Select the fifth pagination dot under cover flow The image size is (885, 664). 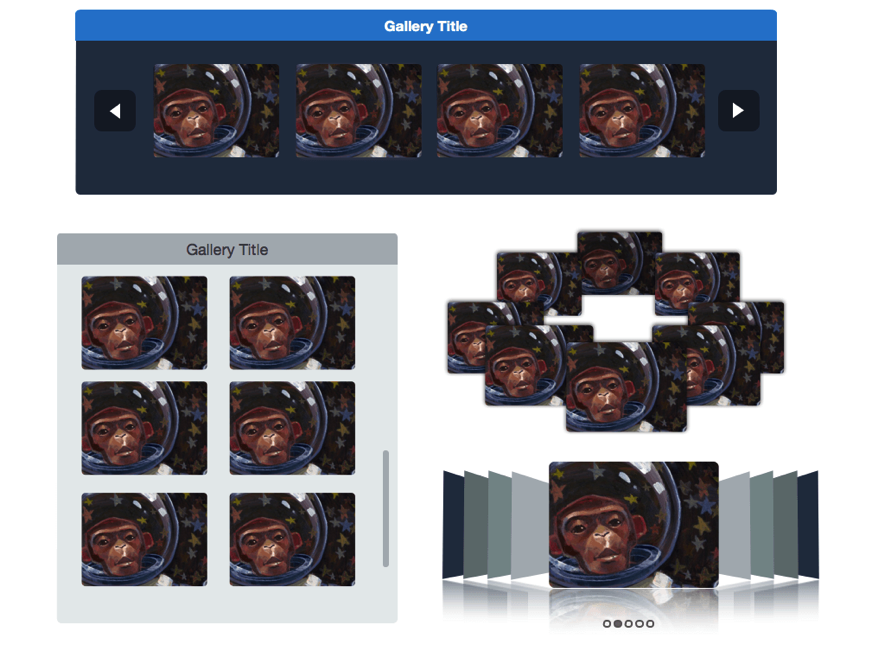(x=650, y=624)
